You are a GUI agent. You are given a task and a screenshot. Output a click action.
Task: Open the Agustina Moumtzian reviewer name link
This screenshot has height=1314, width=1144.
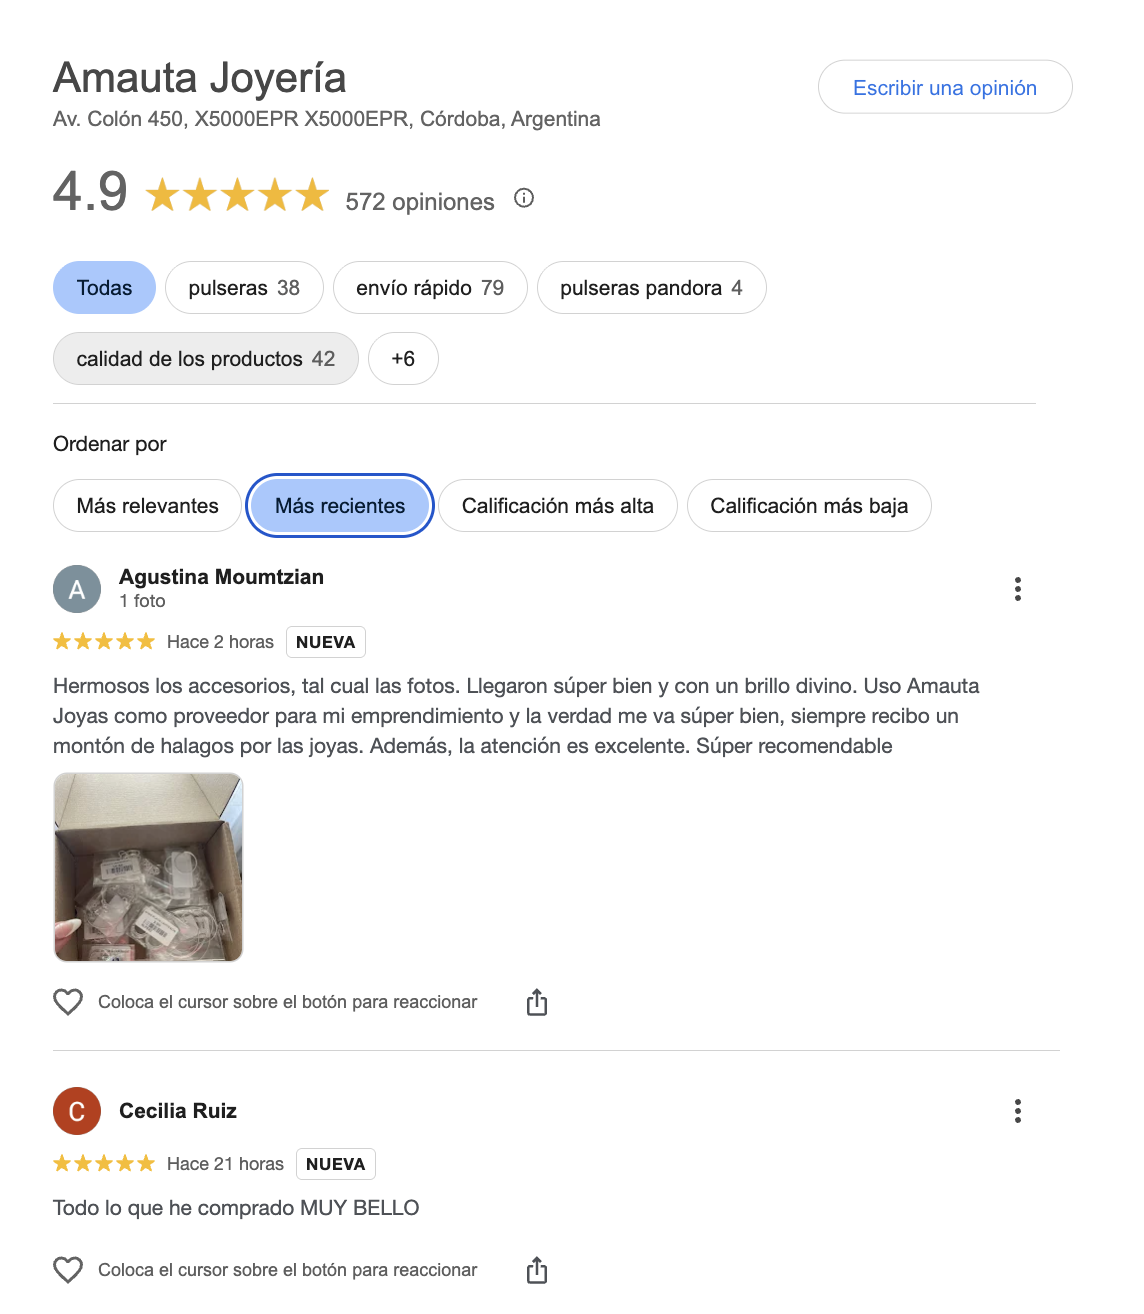(221, 577)
